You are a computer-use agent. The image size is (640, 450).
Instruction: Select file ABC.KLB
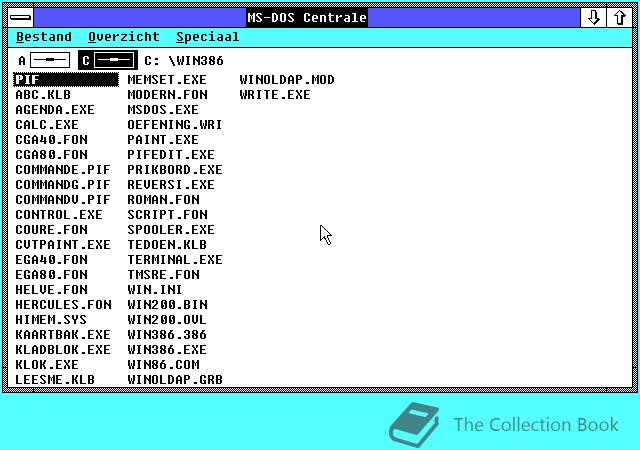tap(43, 95)
